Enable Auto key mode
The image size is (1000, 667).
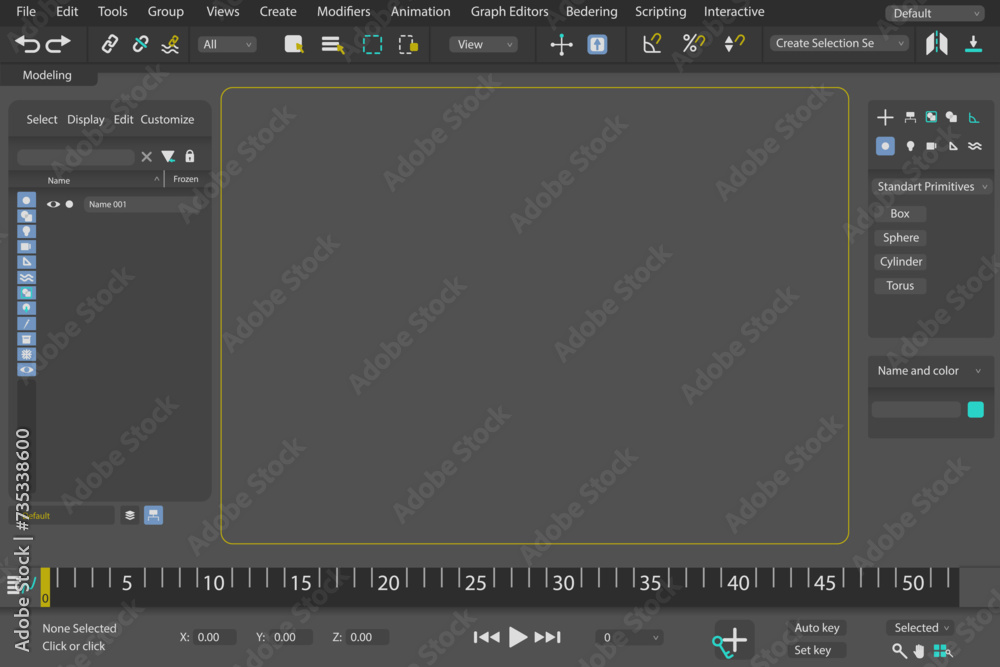click(816, 627)
